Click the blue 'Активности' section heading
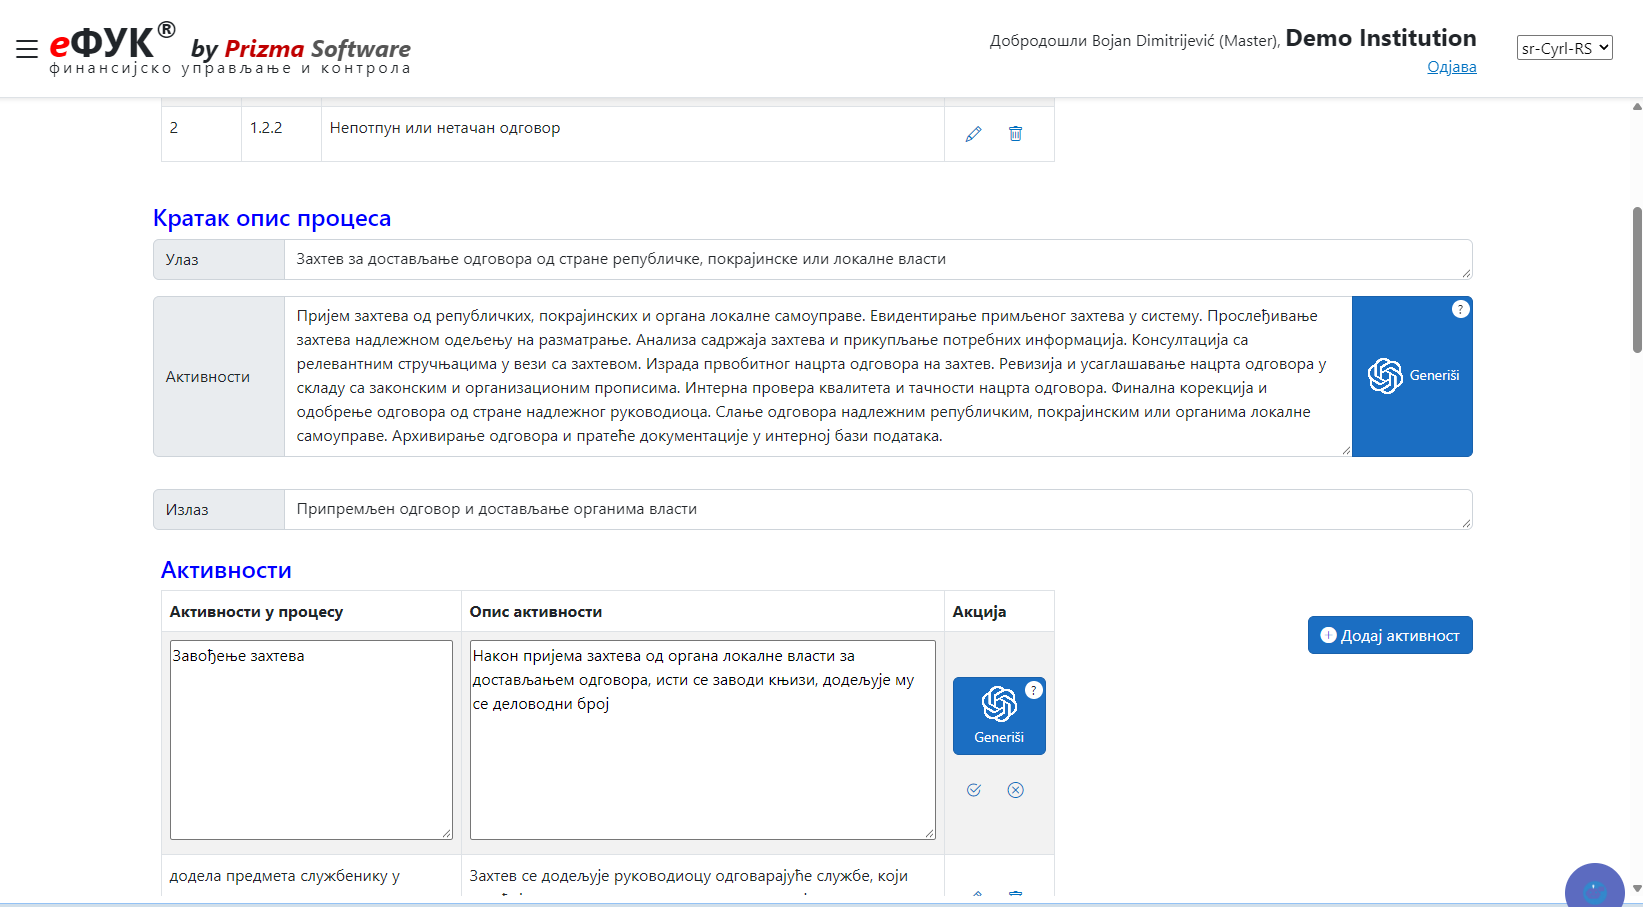 coord(226,570)
